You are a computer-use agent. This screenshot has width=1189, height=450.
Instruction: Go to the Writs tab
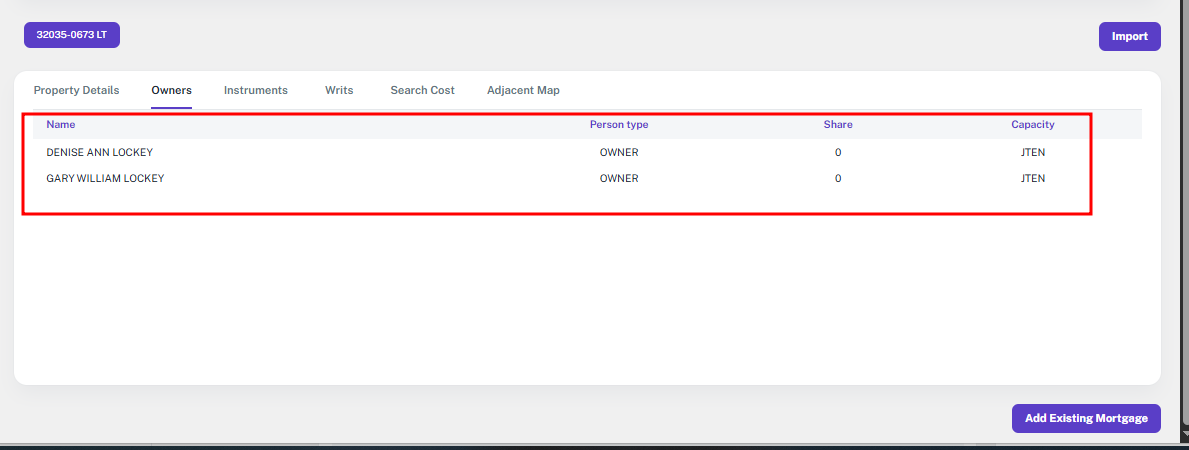(x=339, y=90)
